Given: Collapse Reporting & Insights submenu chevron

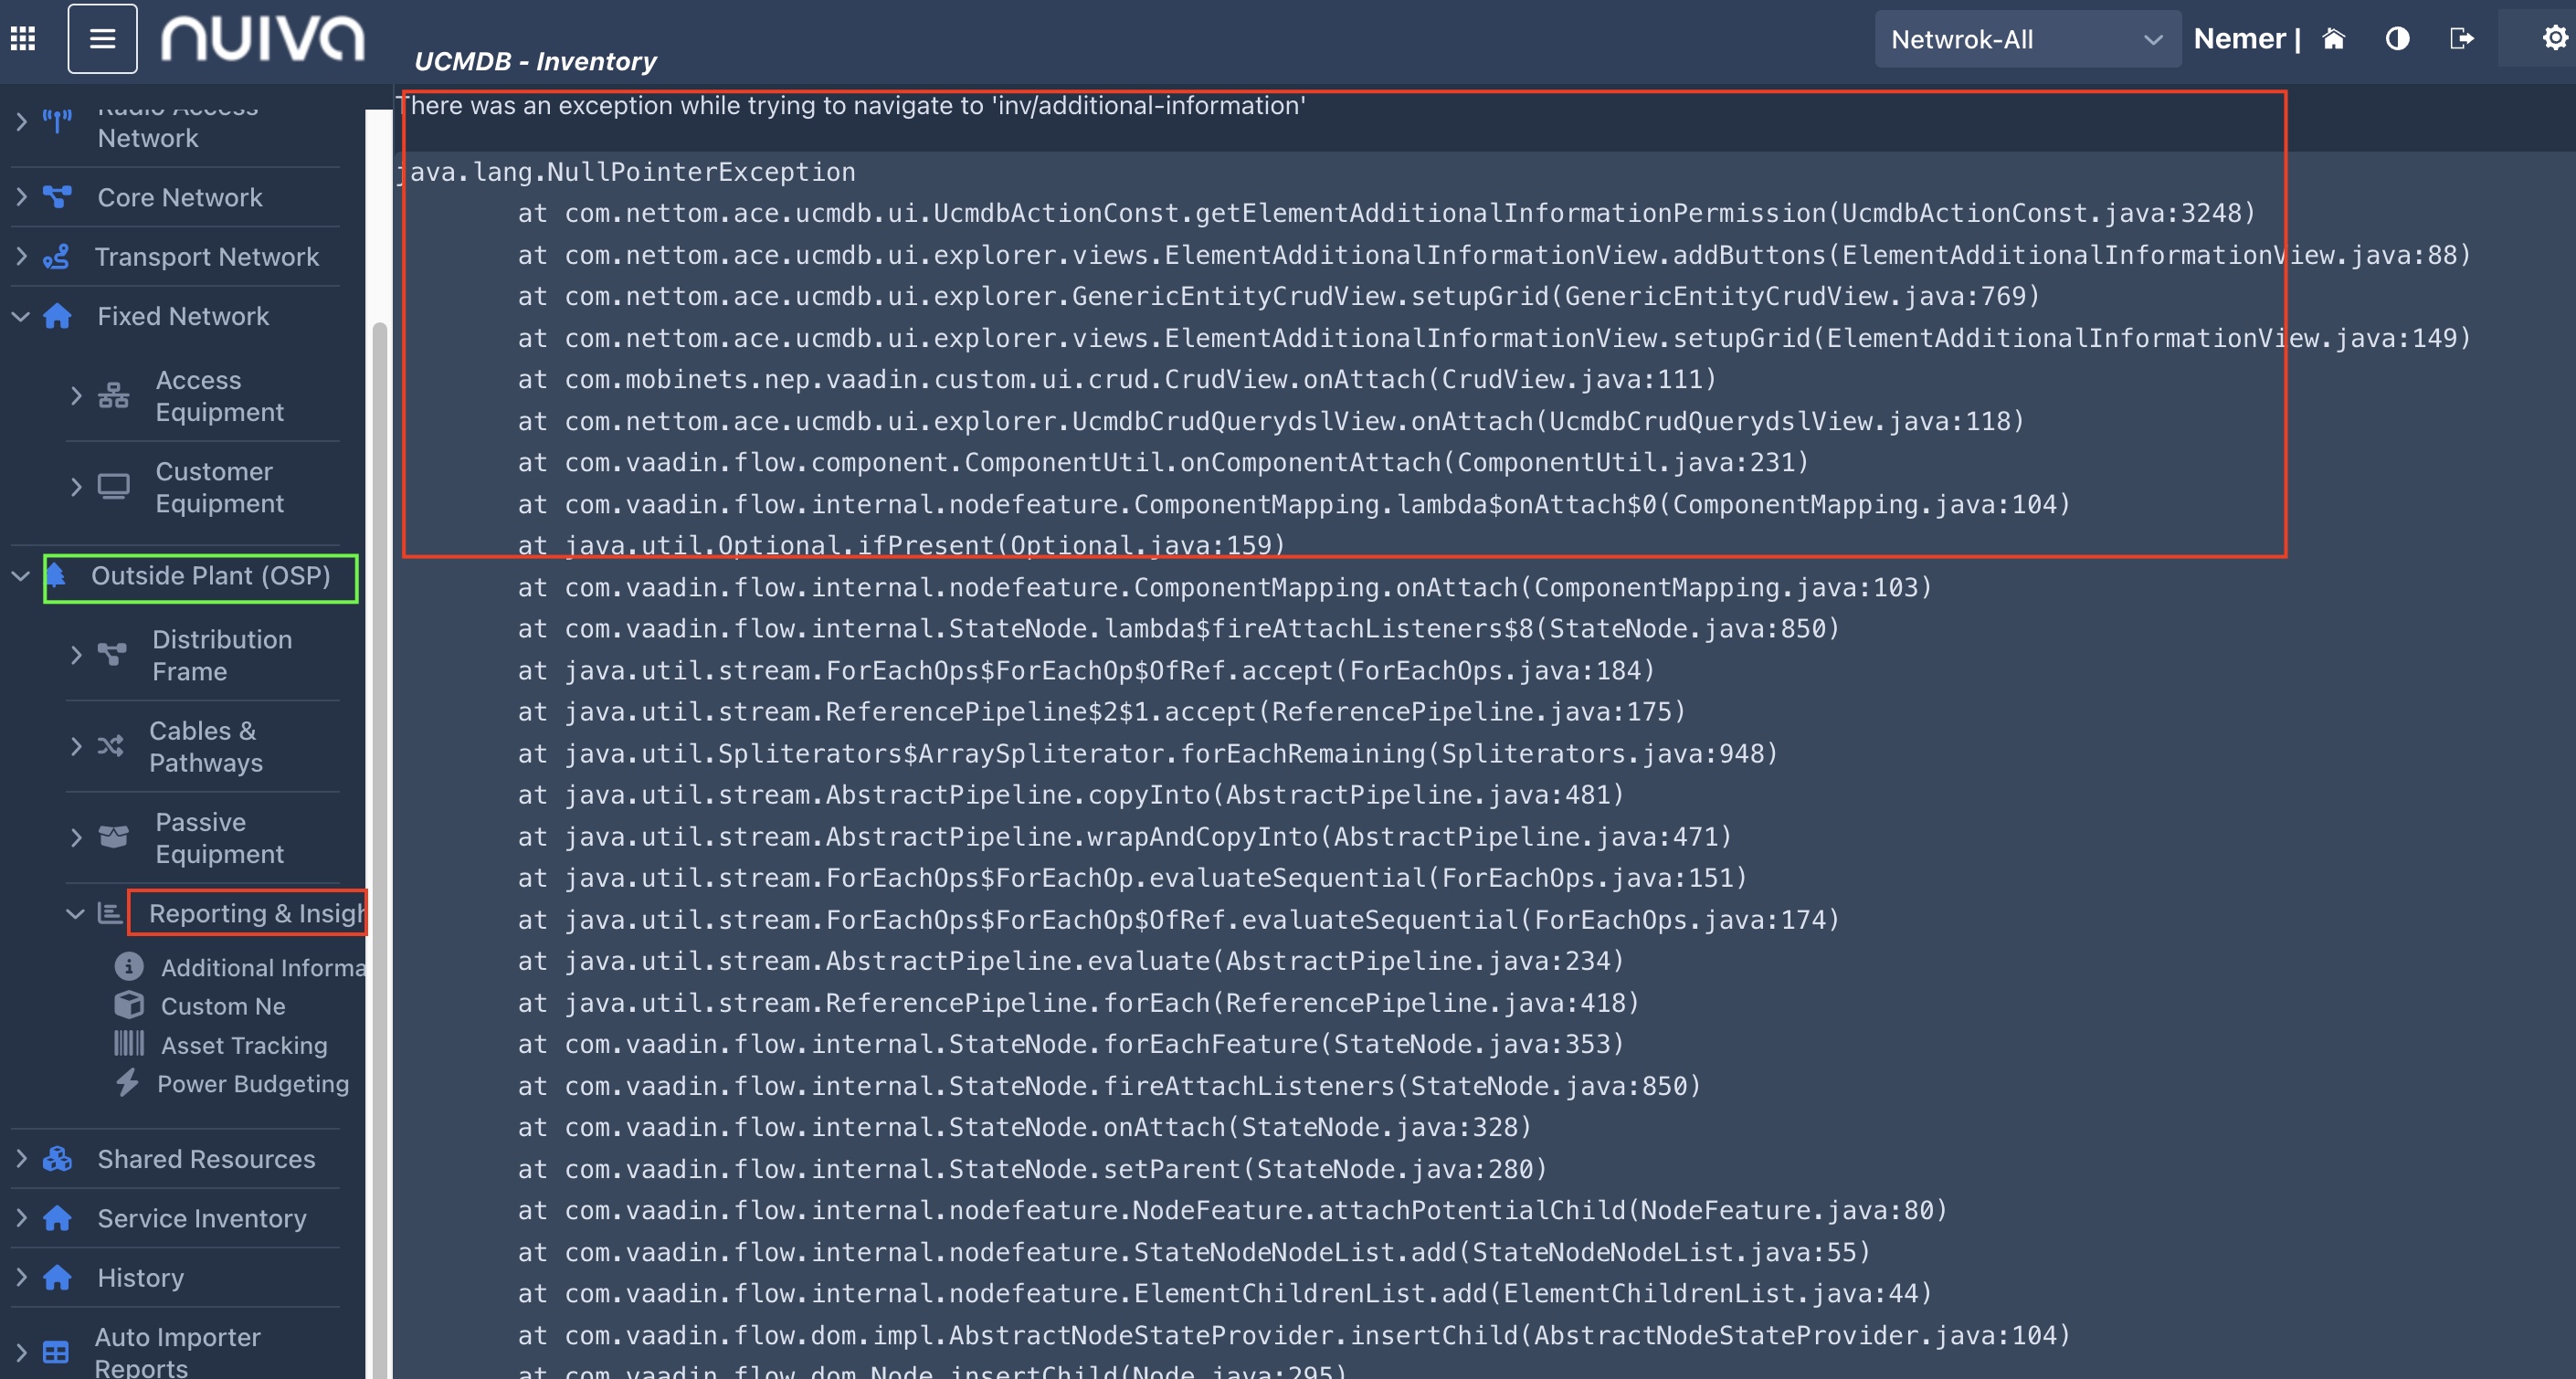Looking at the screenshot, I should (75, 913).
